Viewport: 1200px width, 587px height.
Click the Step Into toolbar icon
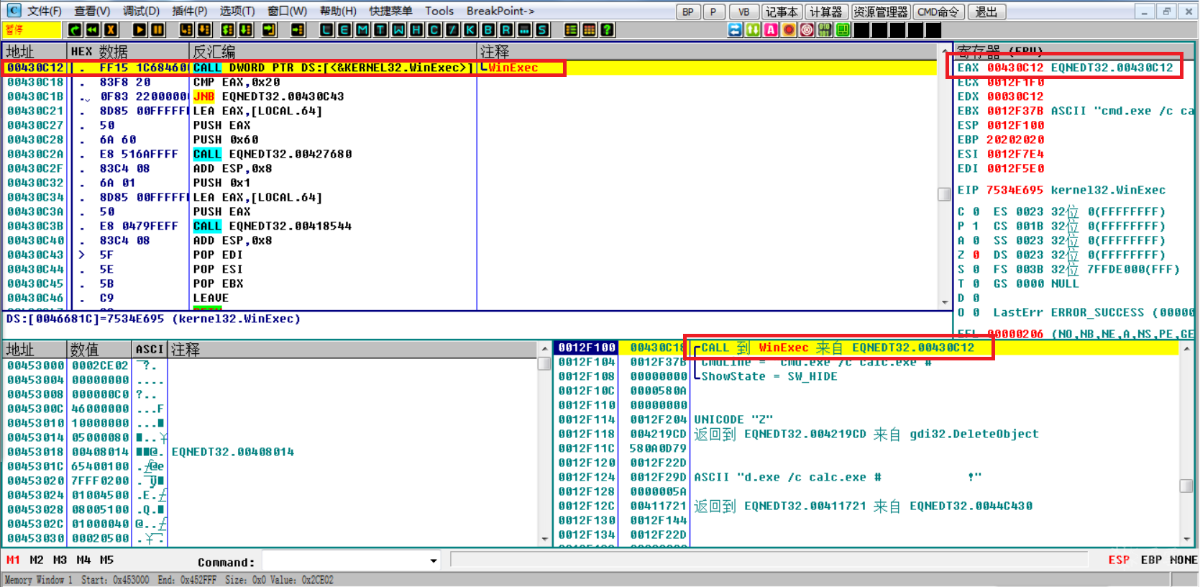(x=187, y=30)
